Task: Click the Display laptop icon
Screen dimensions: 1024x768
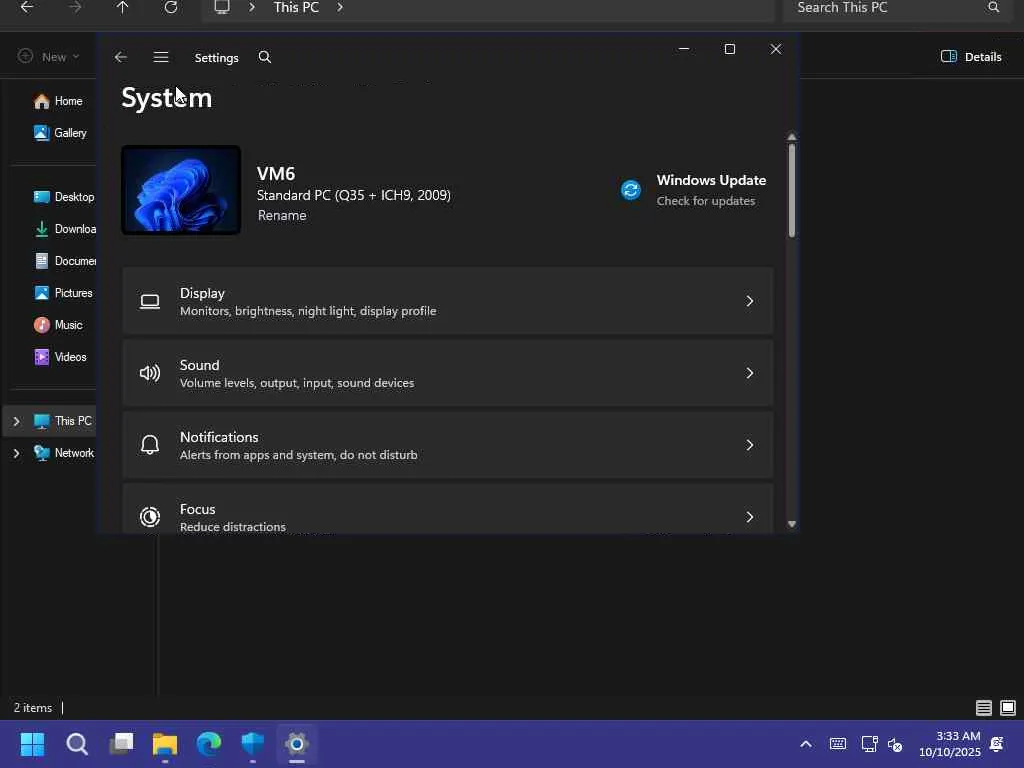Action: 150,301
